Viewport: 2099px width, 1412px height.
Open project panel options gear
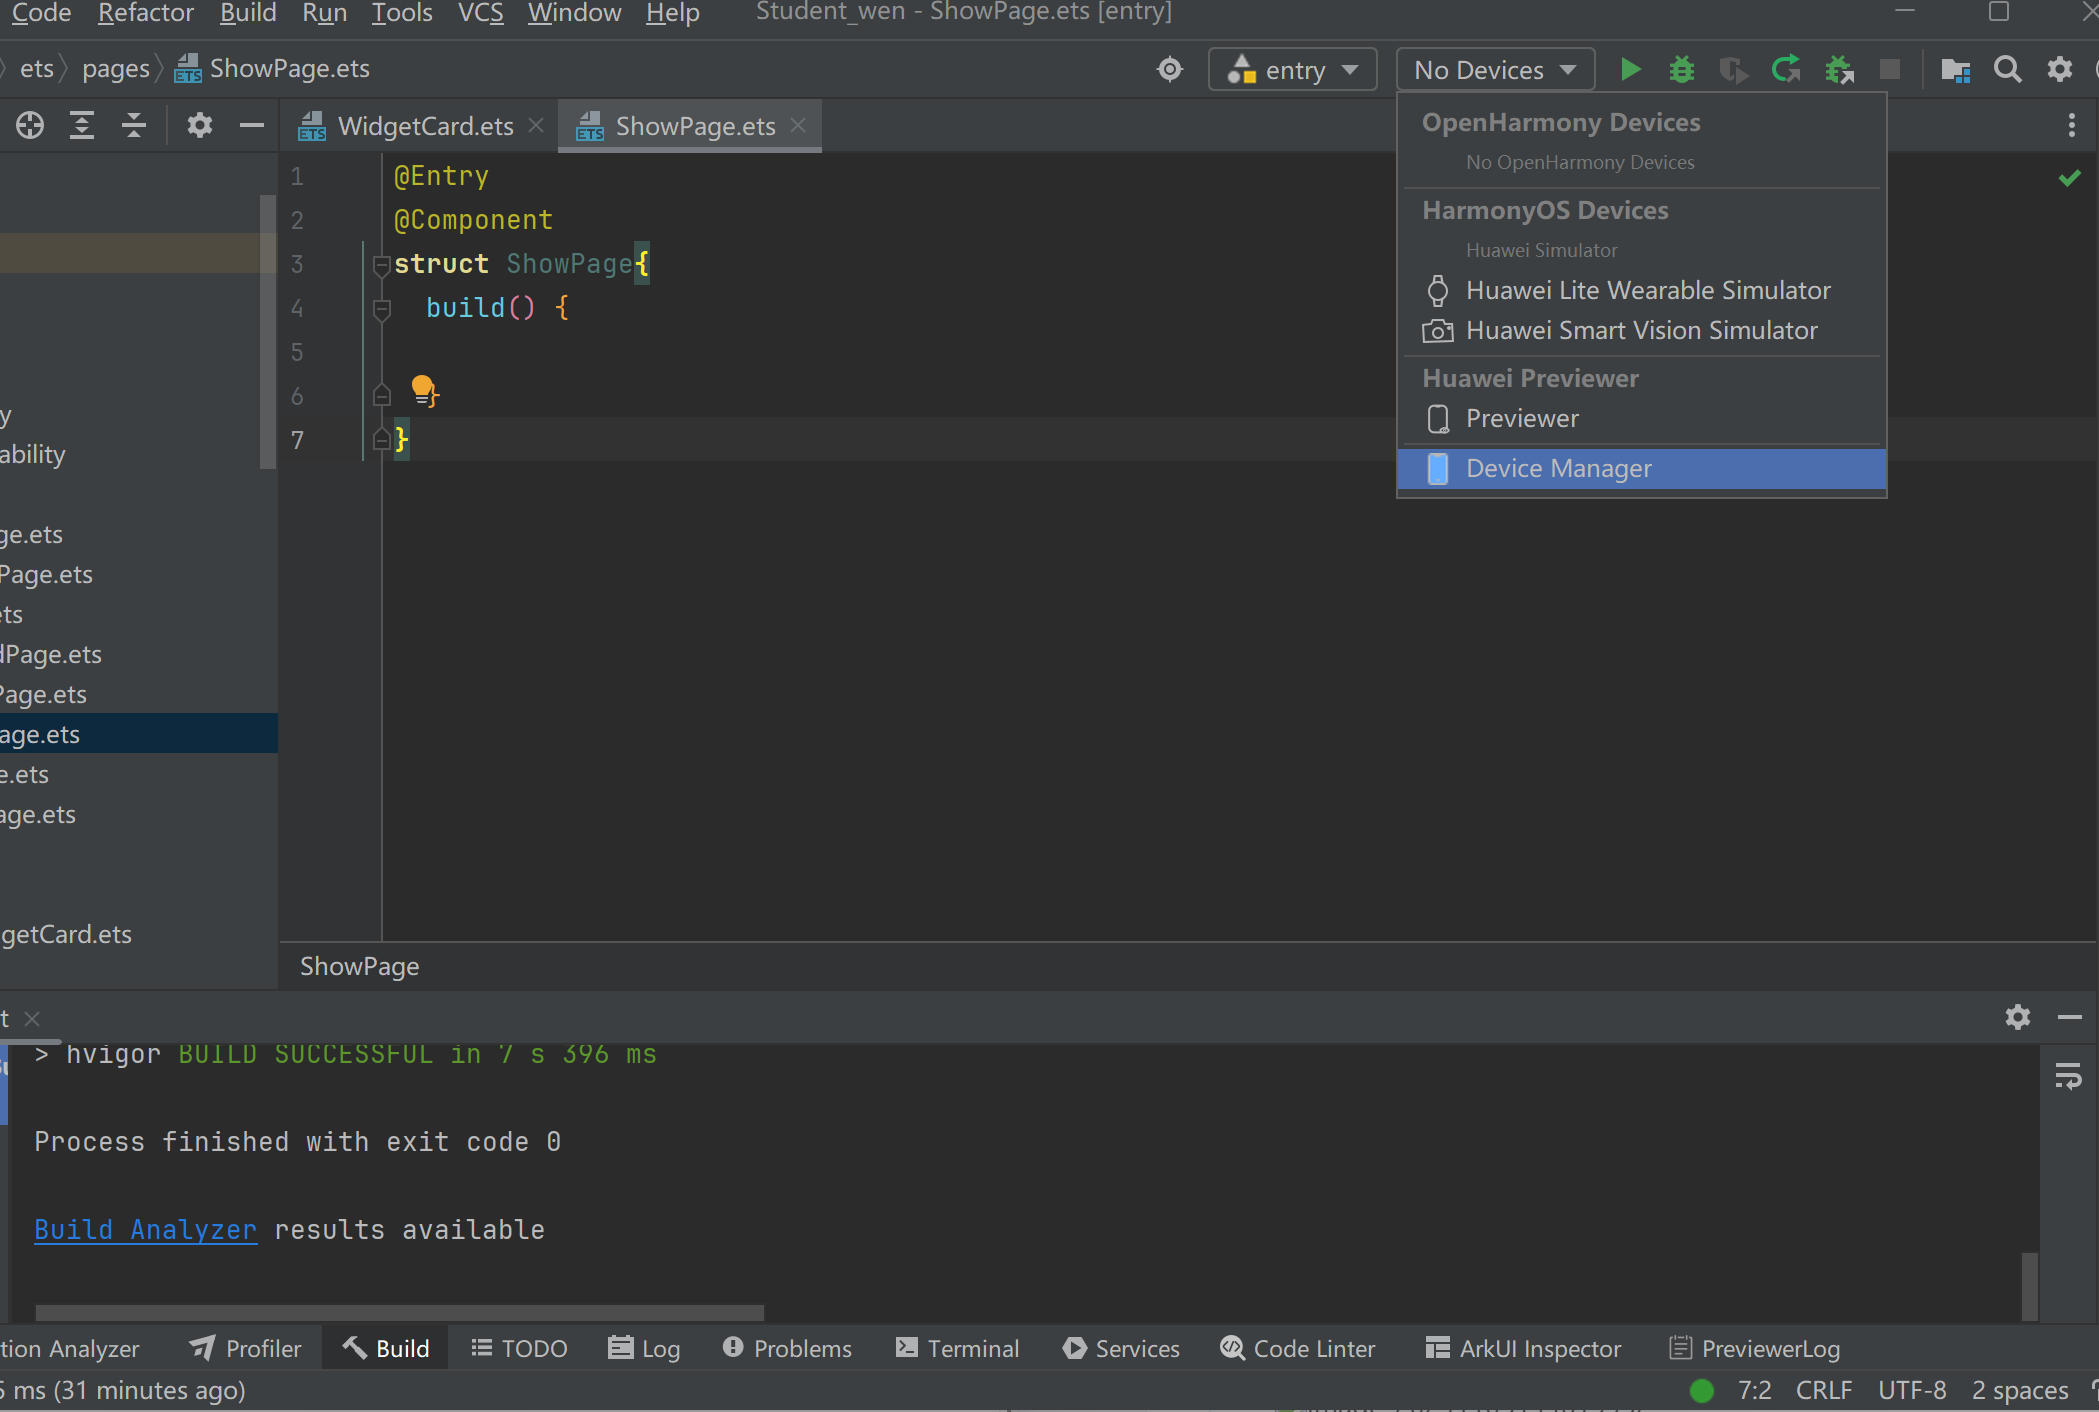pos(200,125)
